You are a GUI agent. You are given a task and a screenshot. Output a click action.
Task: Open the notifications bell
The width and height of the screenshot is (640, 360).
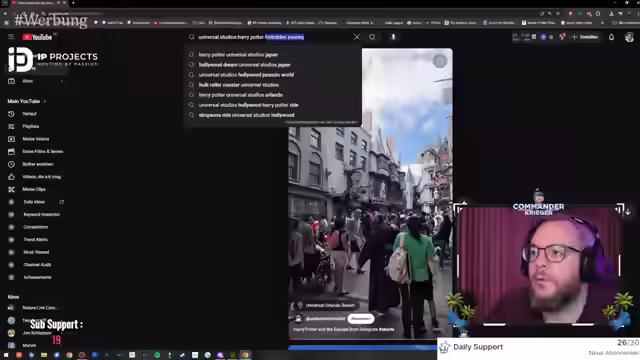611,37
